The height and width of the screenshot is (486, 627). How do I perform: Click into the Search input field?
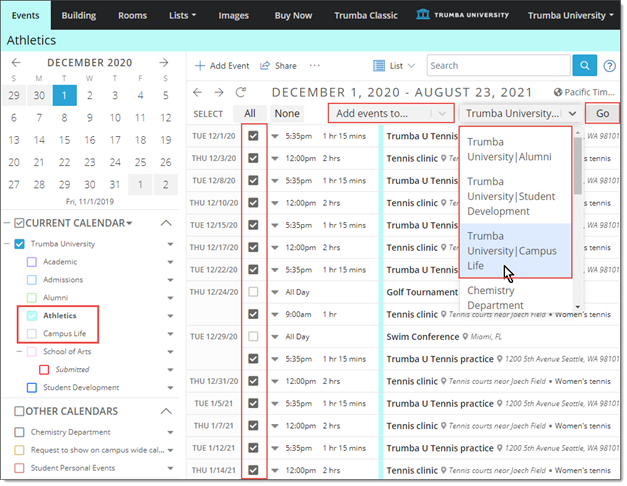point(498,66)
